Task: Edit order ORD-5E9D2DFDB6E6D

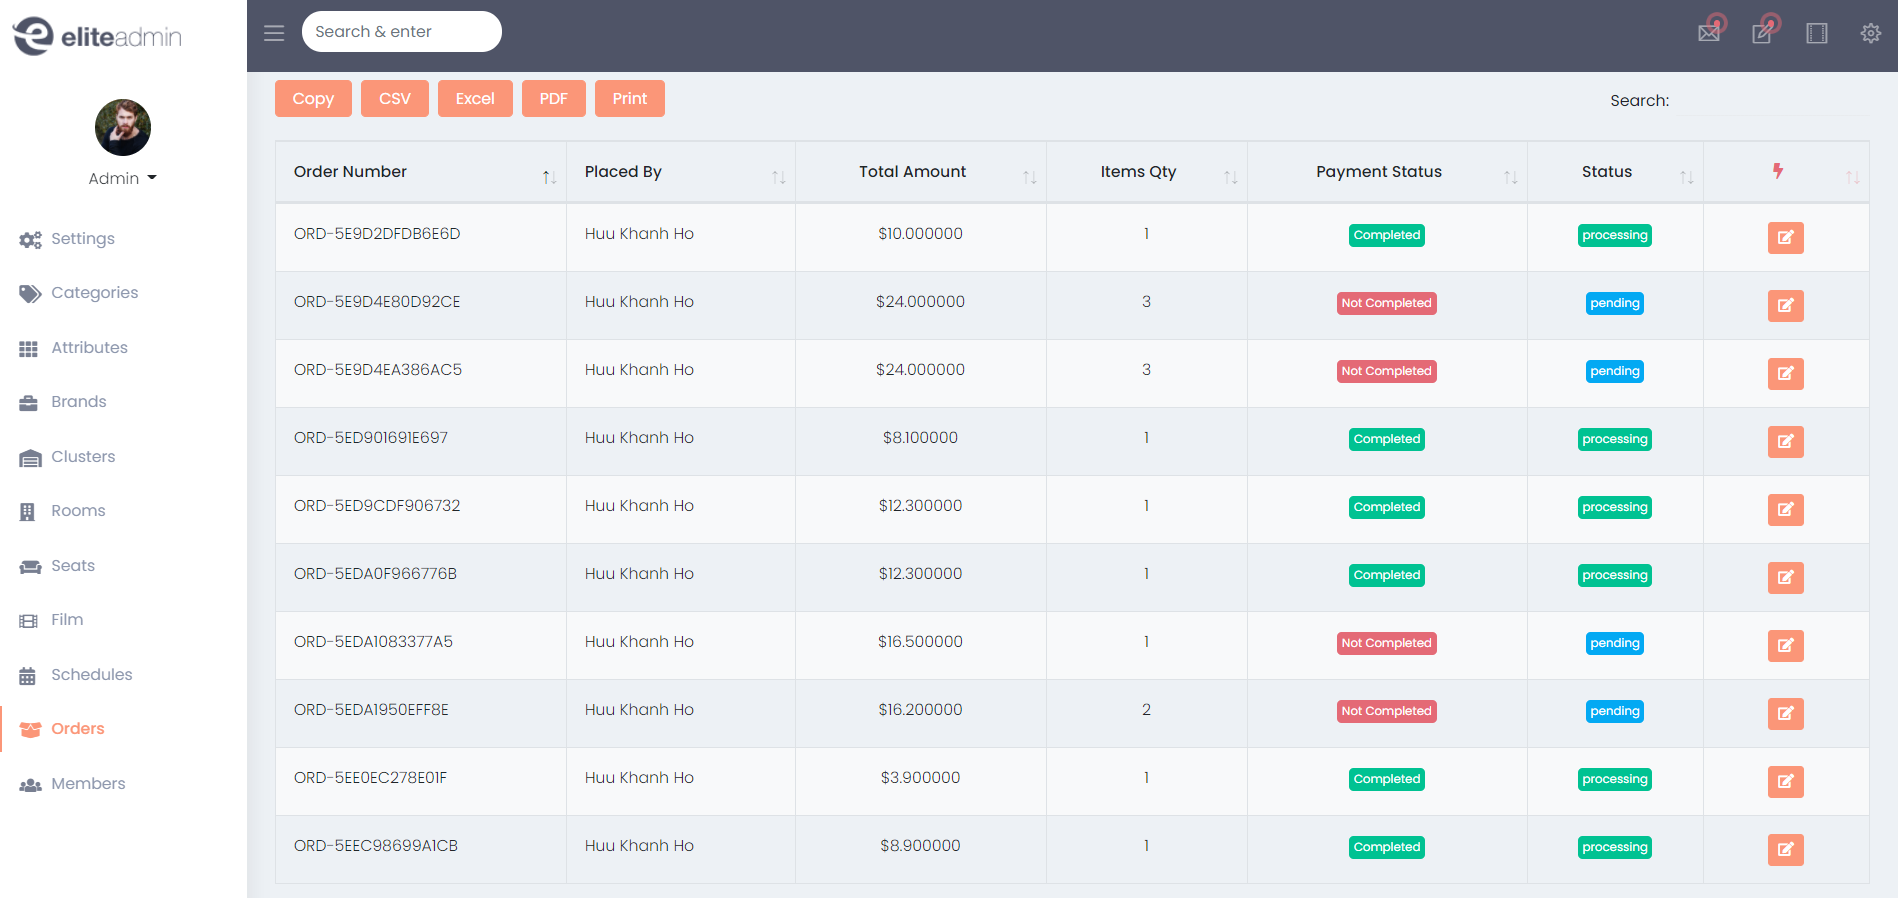Action: [x=1785, y=238]
